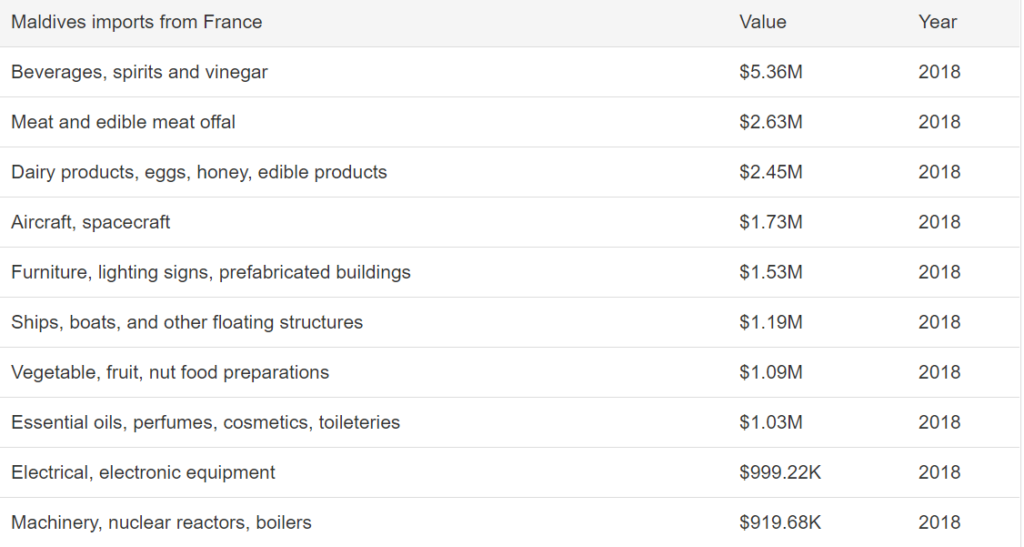Open the 'Beverages, spirits and vinegar' link
Image resolution: width=1024 pixels, height=547 pixels.
click(x=139, y=72)
